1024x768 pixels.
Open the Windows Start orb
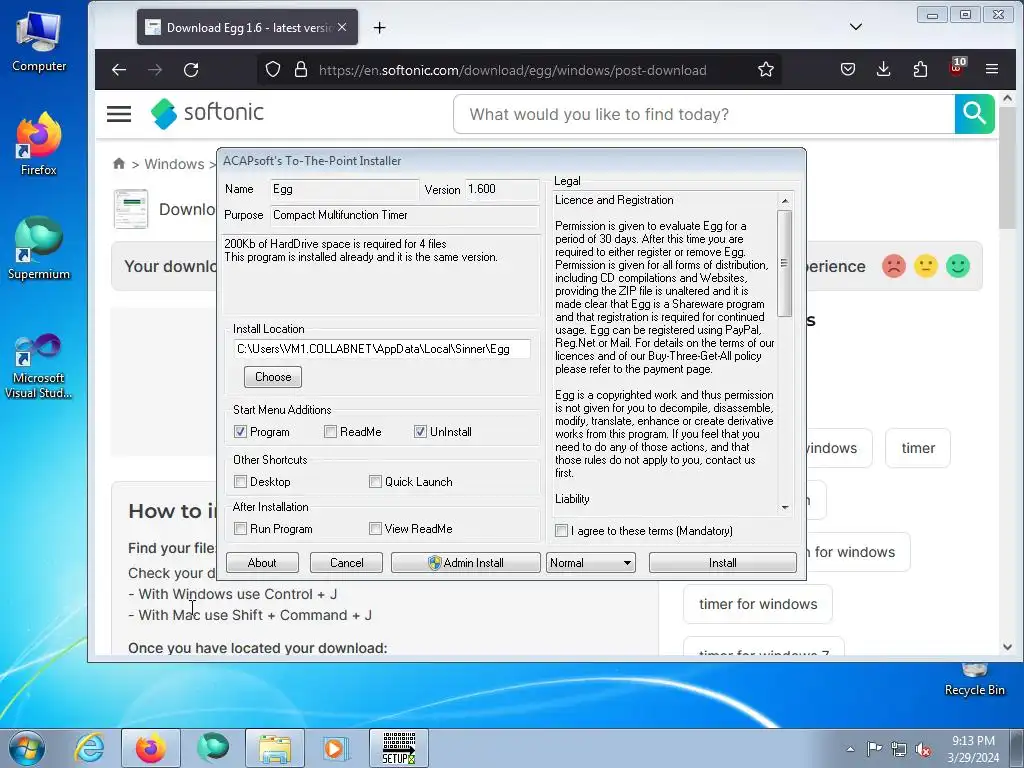pyautogui.click(x=27, y=748)
